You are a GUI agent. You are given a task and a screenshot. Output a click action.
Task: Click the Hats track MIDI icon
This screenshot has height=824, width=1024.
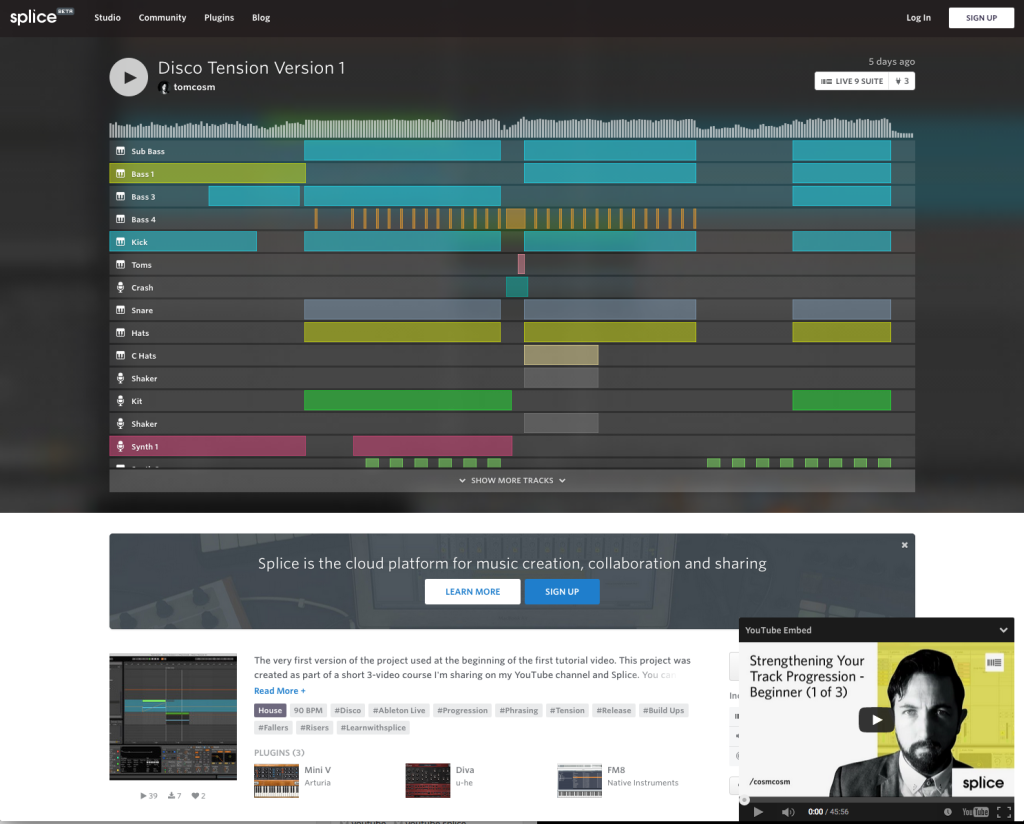click(120, 333)
